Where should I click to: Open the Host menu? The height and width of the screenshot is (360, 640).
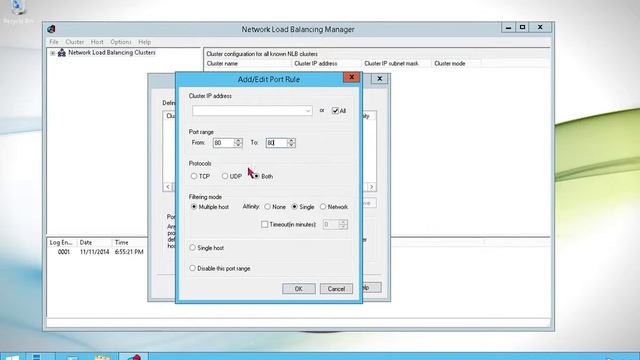(x=97, y=42)
